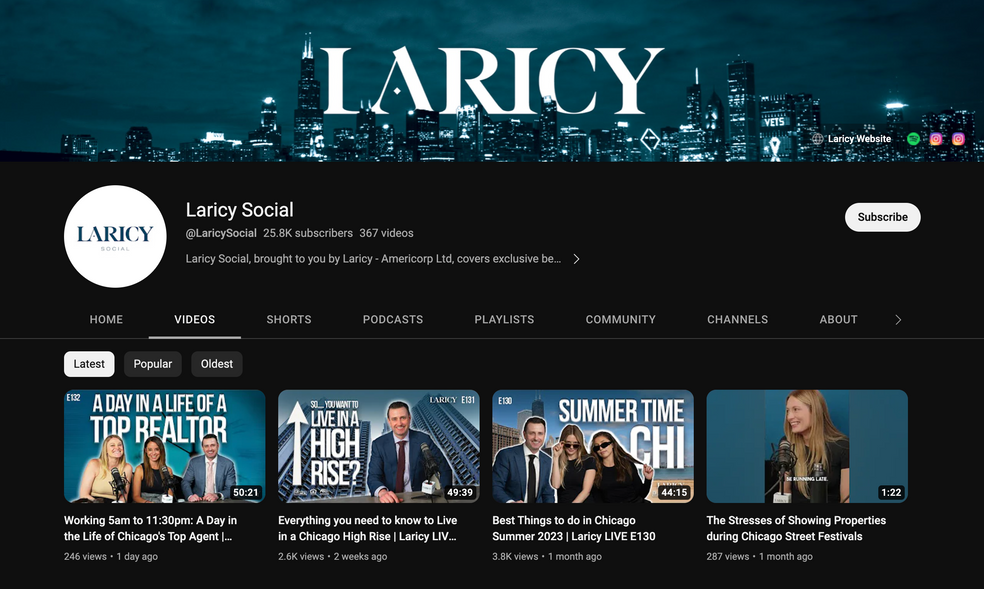Switch to the Home tab

107,320
